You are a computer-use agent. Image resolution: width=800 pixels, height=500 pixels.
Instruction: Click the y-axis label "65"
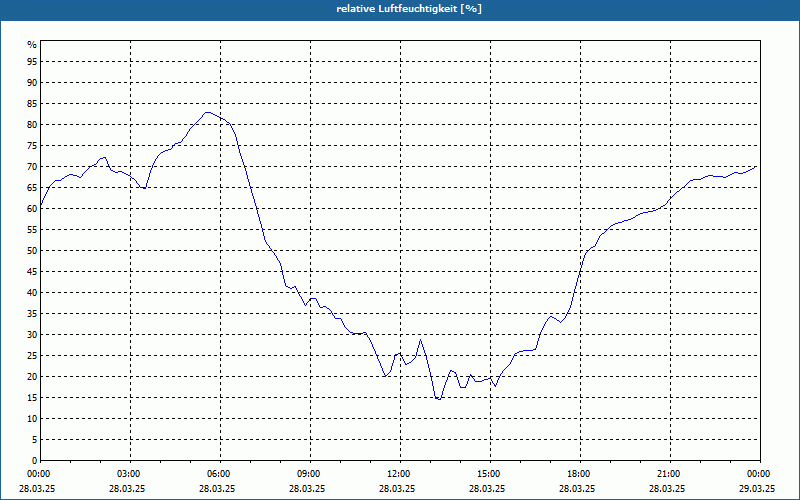32,188
